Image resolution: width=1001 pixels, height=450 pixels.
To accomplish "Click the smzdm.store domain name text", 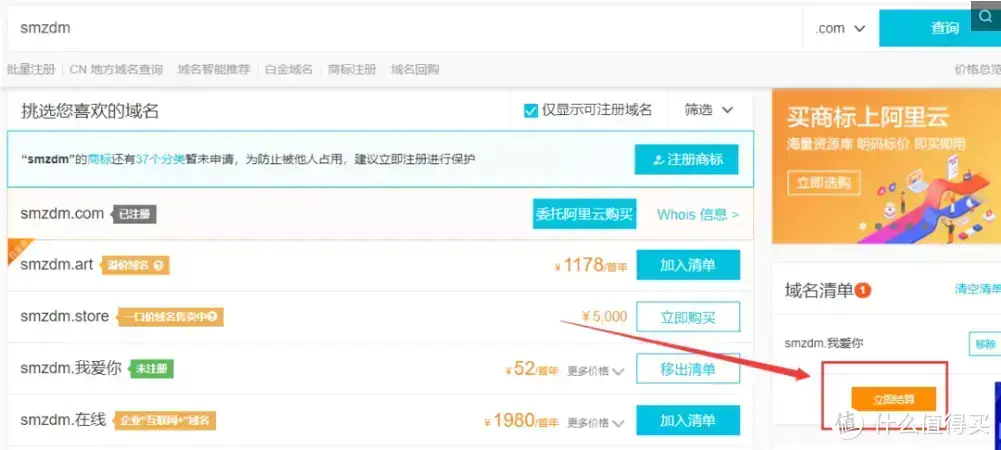I will (64, 317).
